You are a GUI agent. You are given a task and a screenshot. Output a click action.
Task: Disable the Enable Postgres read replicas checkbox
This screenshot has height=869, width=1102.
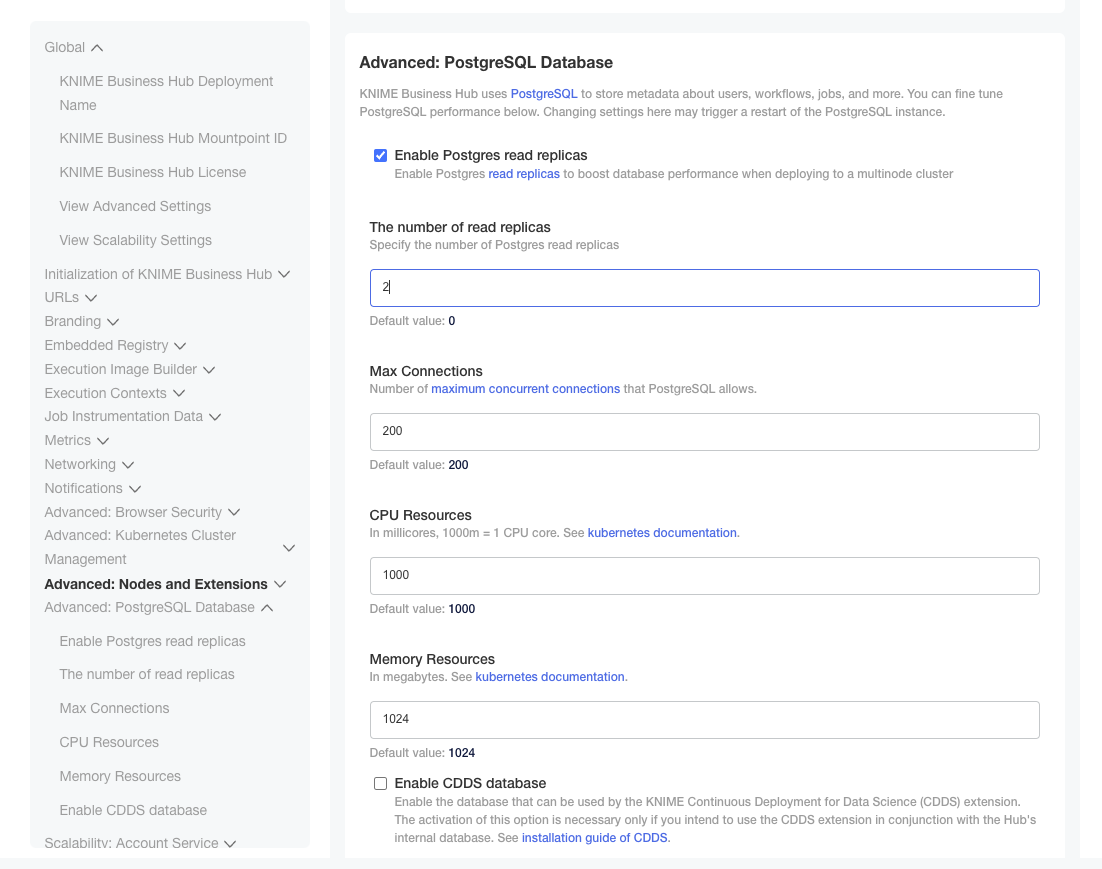point(380,155)
